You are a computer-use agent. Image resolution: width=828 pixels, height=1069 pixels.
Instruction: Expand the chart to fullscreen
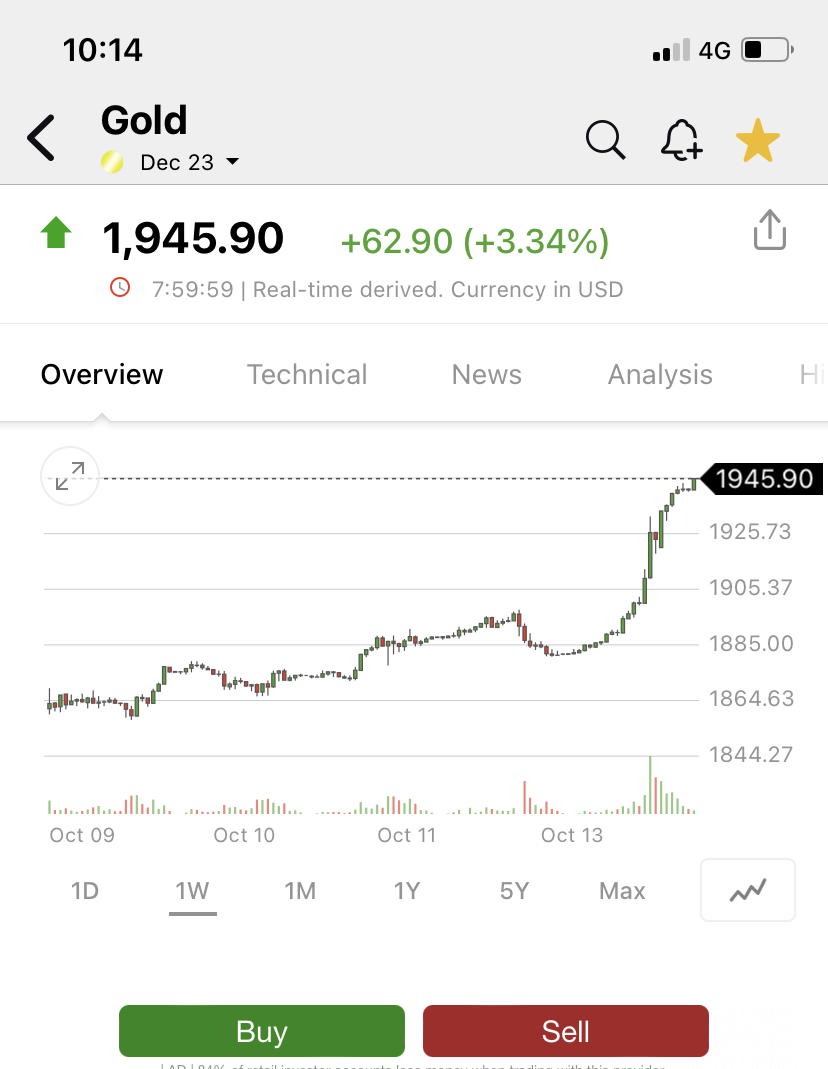point(70,476)
